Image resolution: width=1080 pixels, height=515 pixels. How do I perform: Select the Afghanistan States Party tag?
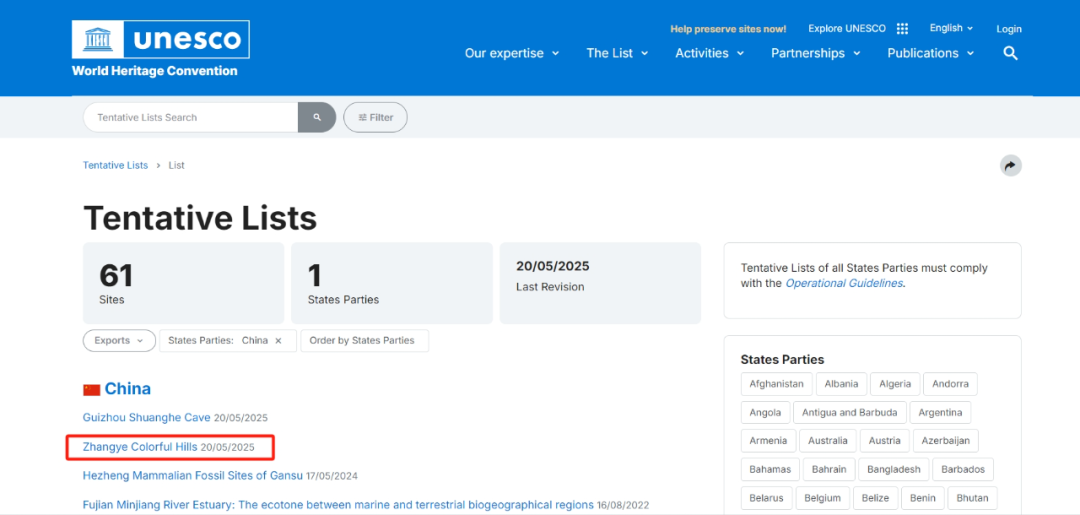pos(777,384)
